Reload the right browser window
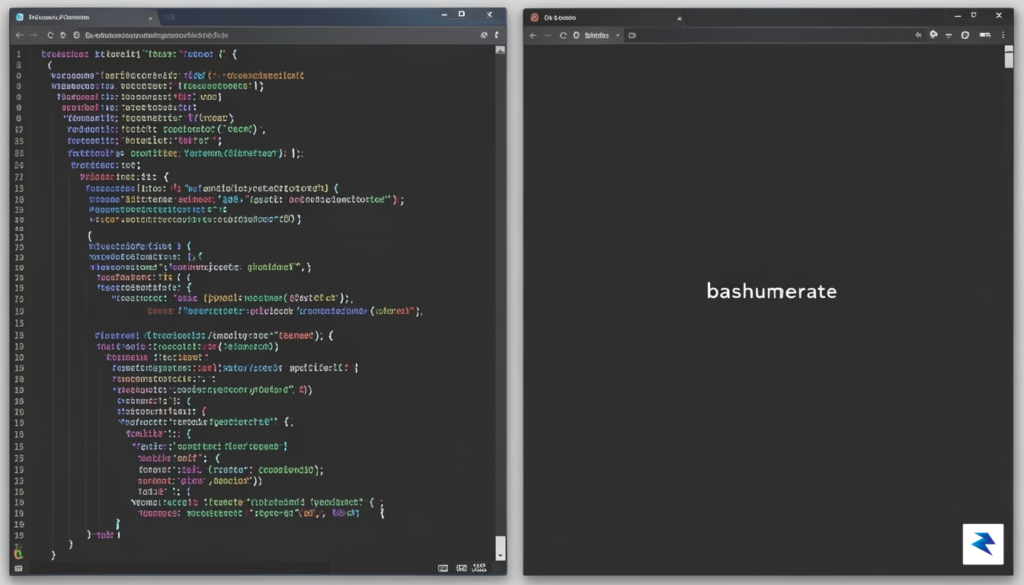This screenshot has height=585, width=1024. [x=563, y=35]
